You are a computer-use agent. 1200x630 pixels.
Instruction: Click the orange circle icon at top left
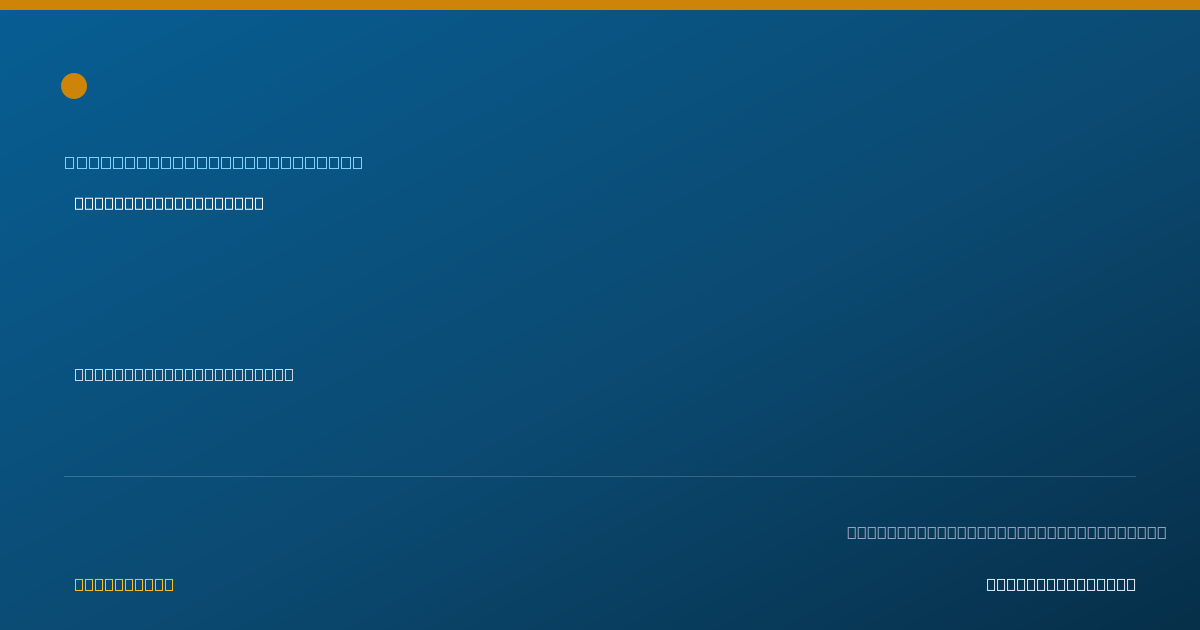coord(74,86)
